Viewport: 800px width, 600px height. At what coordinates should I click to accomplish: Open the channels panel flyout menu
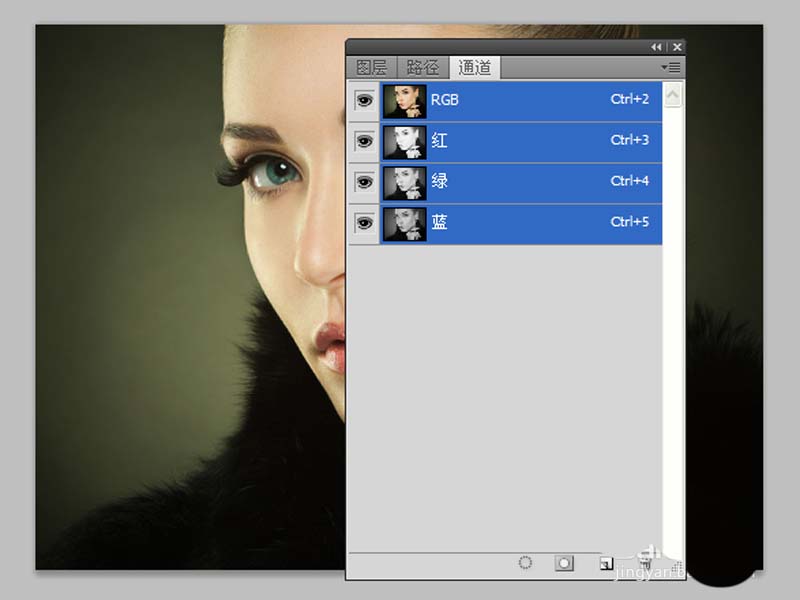point(672,67)
